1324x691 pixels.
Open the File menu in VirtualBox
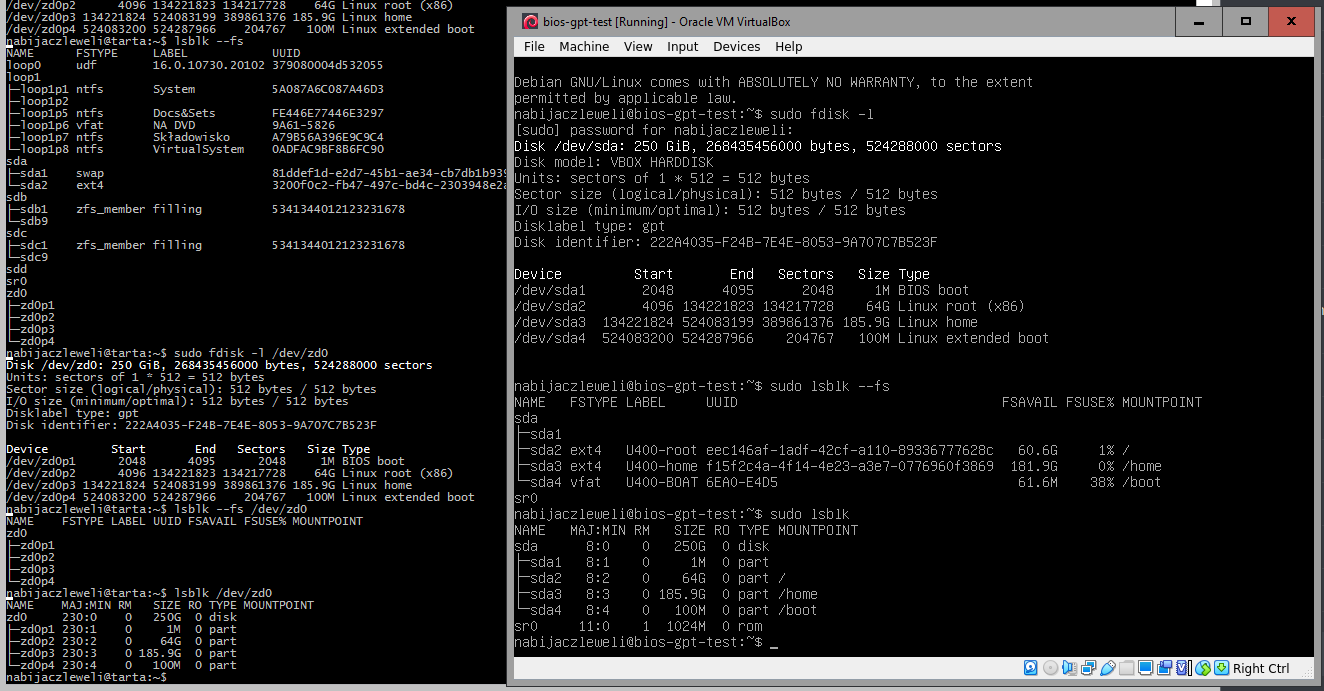pyautogui.click(x=534, y=47)
